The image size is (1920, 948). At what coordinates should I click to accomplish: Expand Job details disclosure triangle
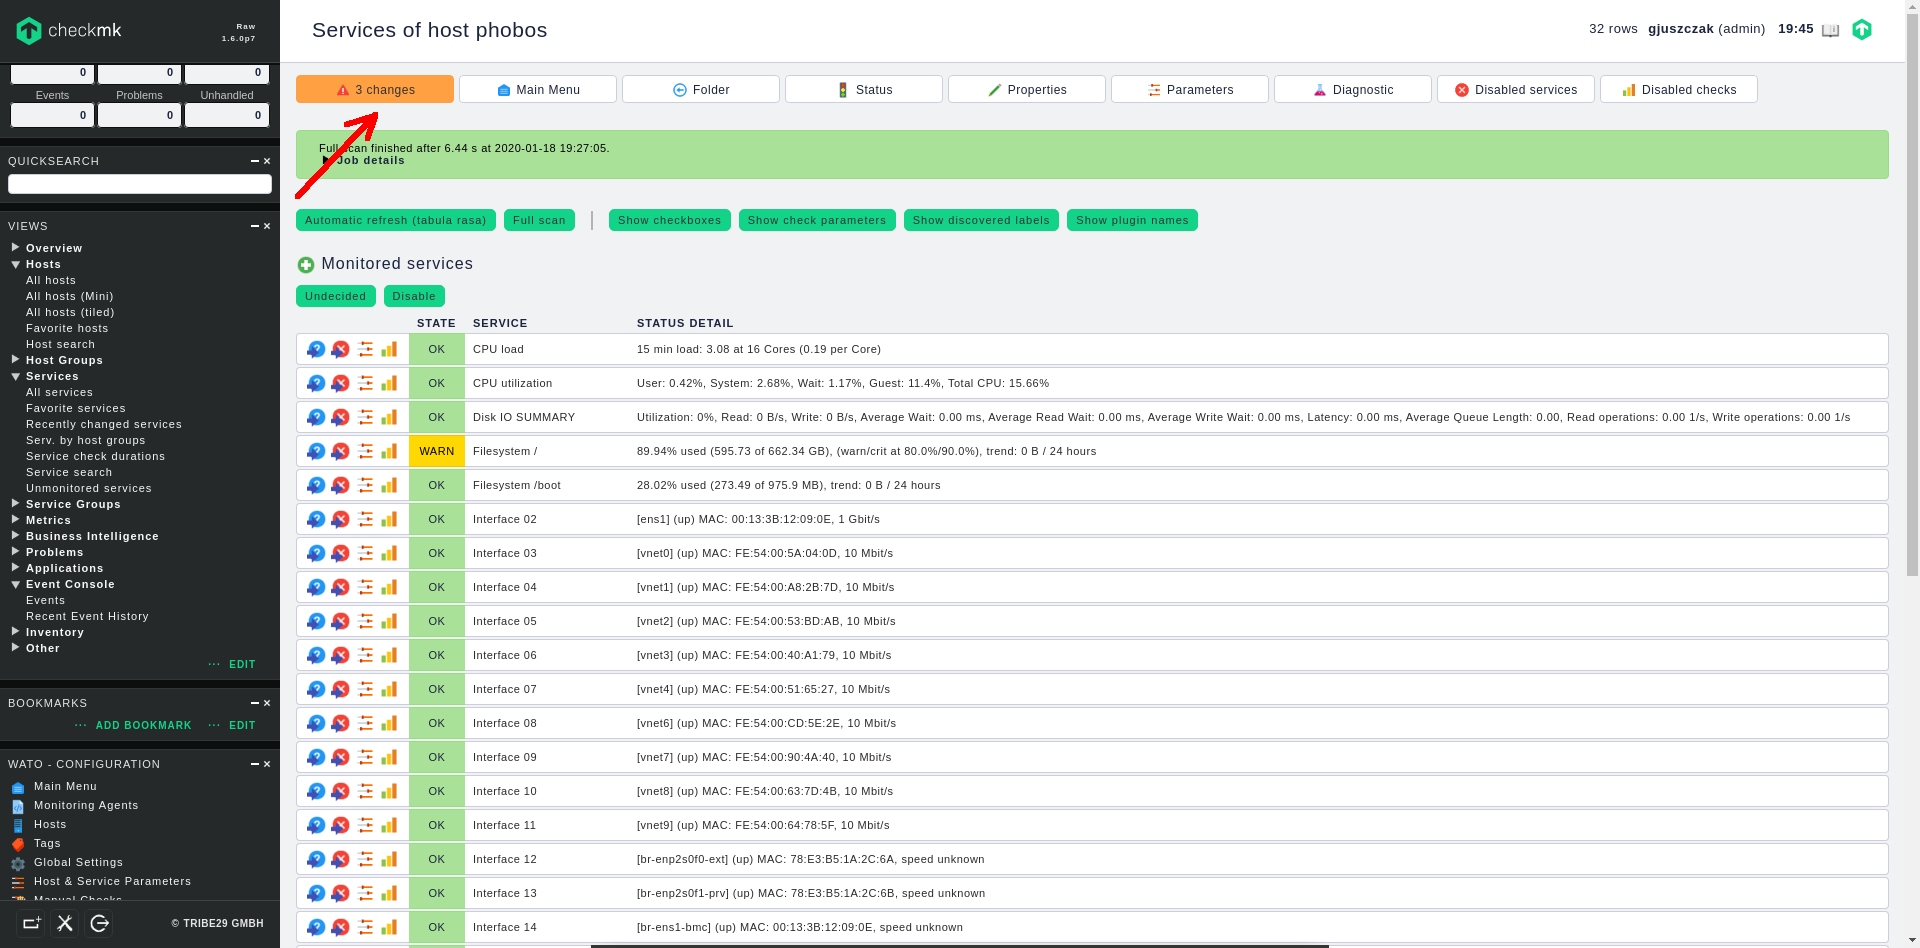pyautogui.click(x=327, y=160)
